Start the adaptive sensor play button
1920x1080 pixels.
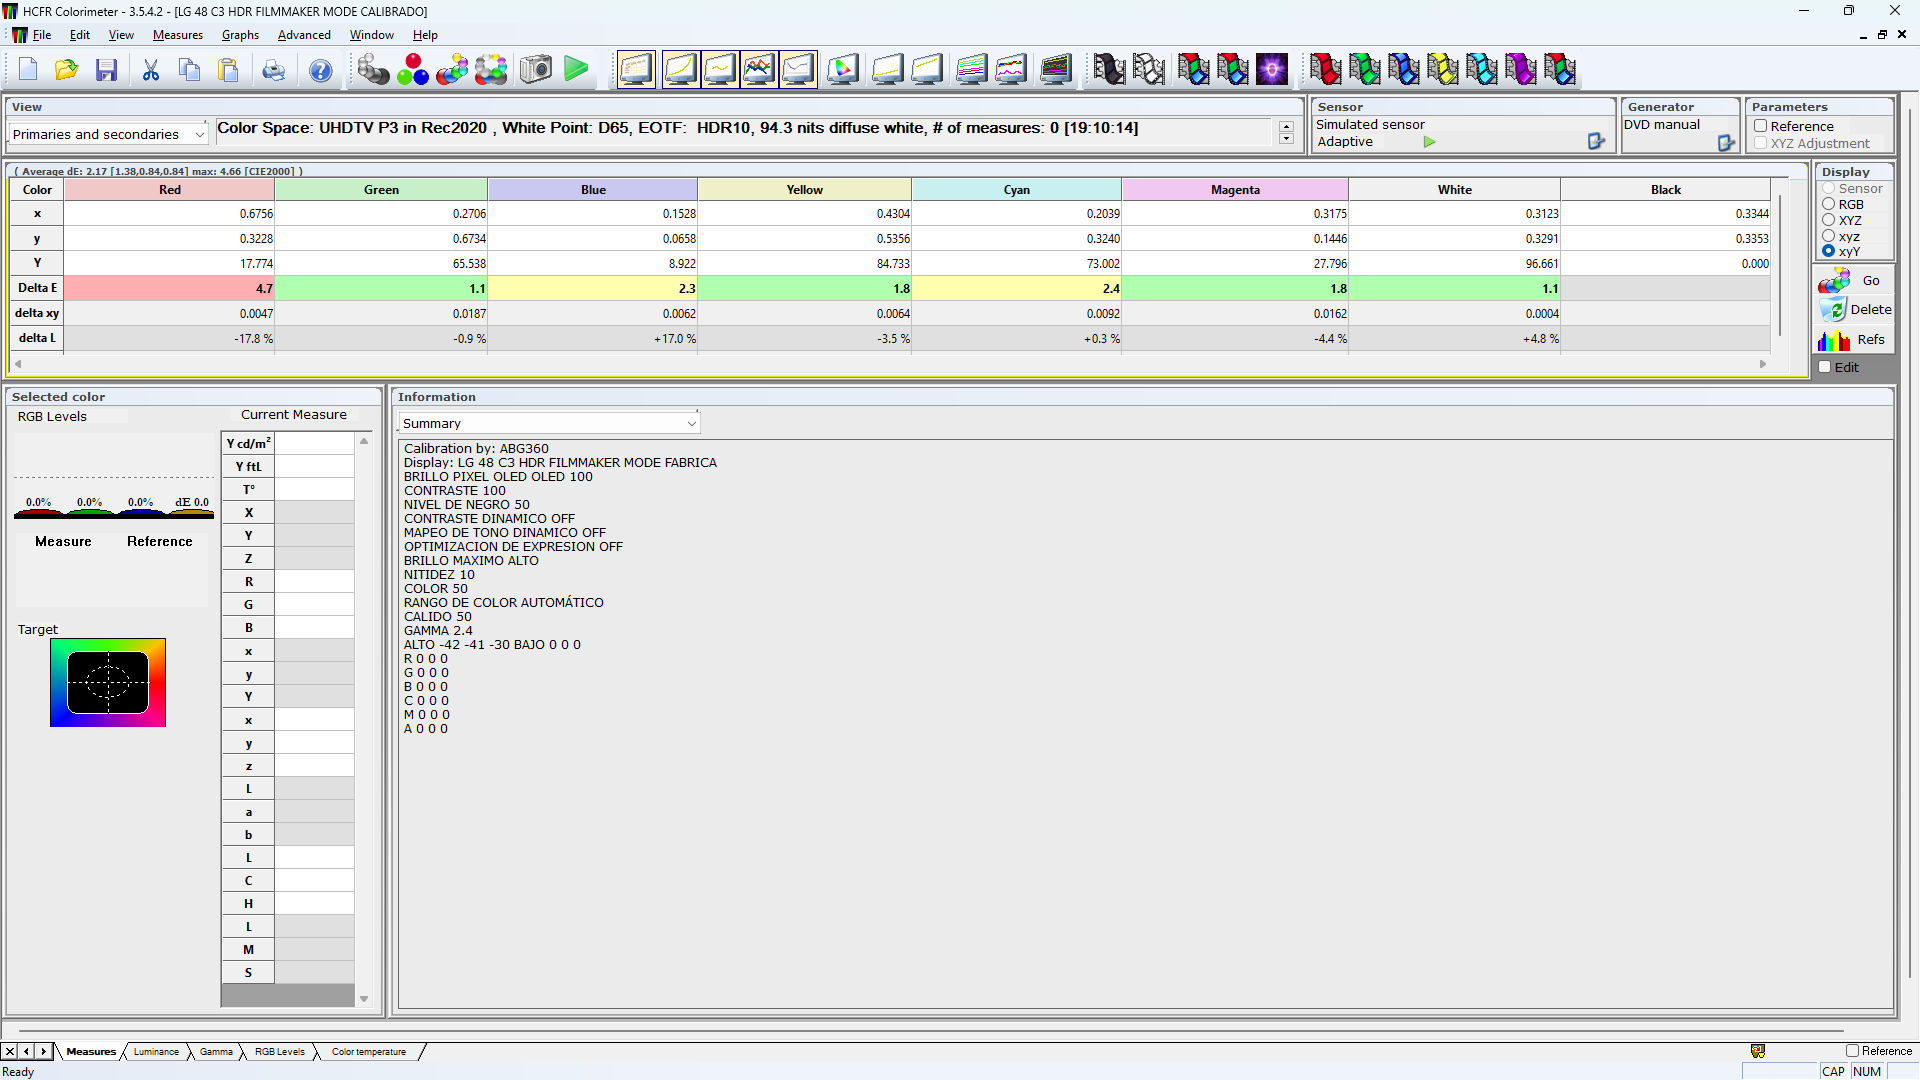point(1430,142)
